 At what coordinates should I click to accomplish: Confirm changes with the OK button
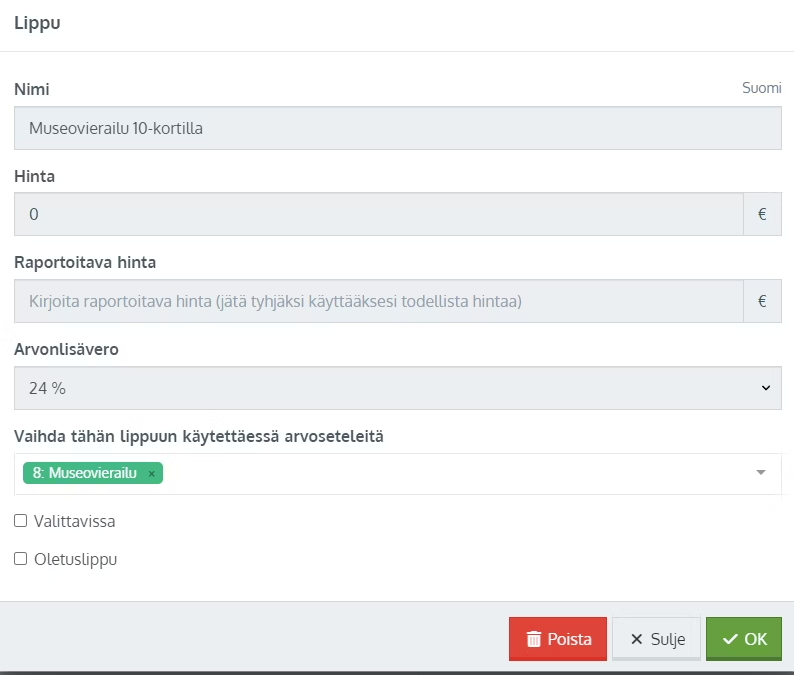click(x=744, y=639)
